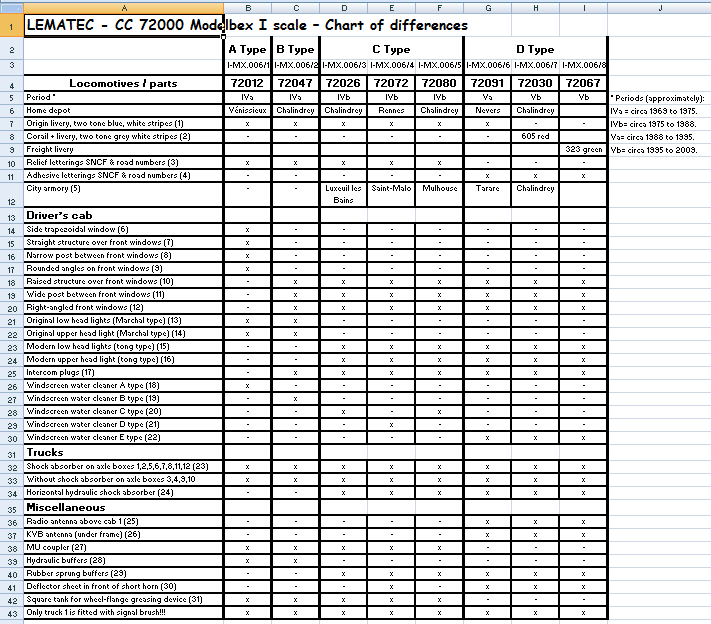
Task: Select locomotive number 72026 cell
Action: (343, 83)
